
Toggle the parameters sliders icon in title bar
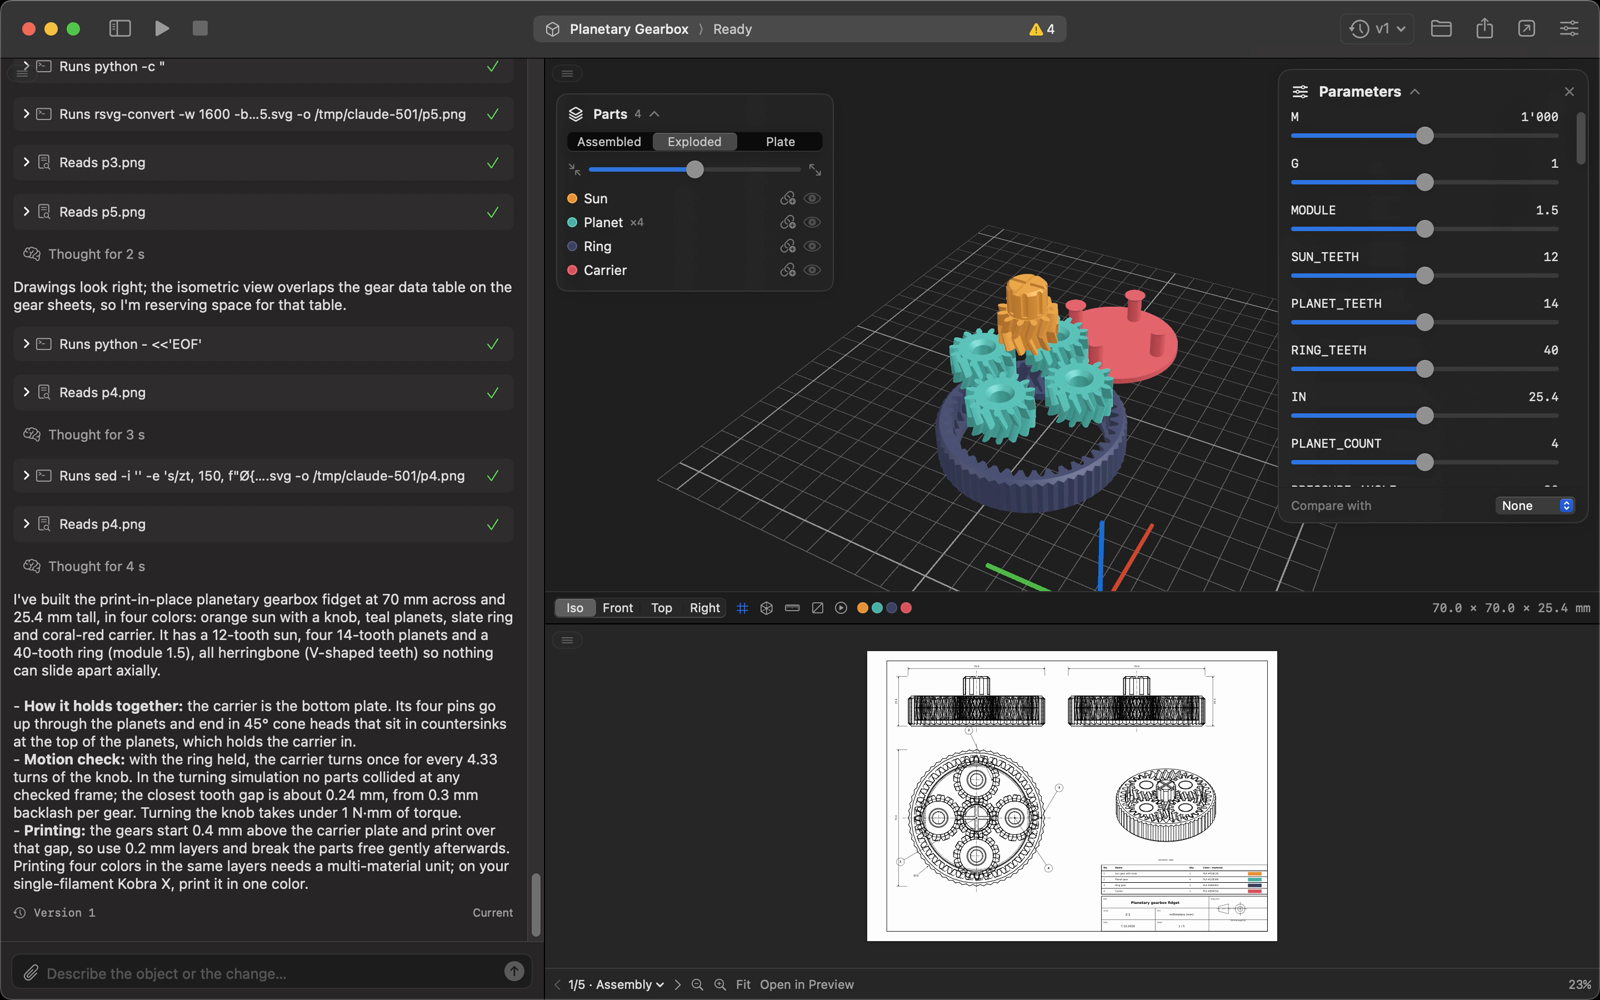click(1569, 29)
